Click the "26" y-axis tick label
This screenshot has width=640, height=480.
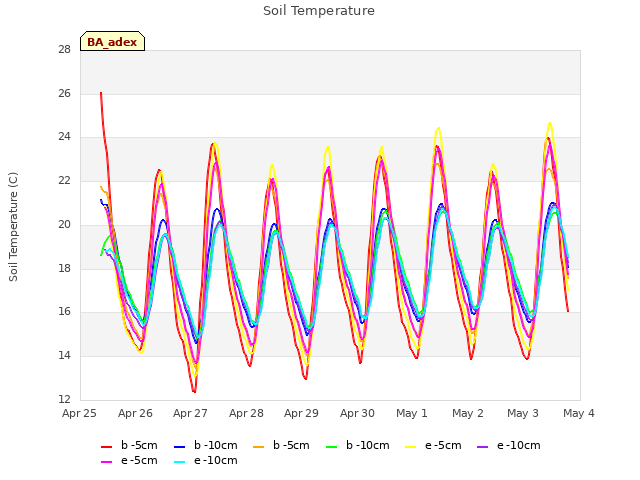[64, 93]
